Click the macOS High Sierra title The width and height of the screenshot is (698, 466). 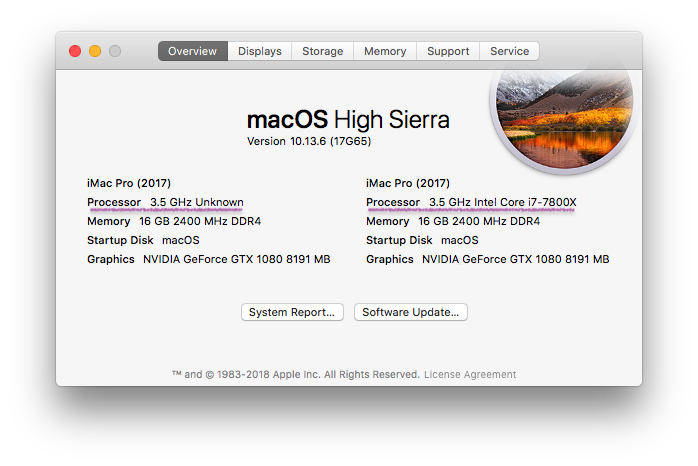(x=348, y=119)
